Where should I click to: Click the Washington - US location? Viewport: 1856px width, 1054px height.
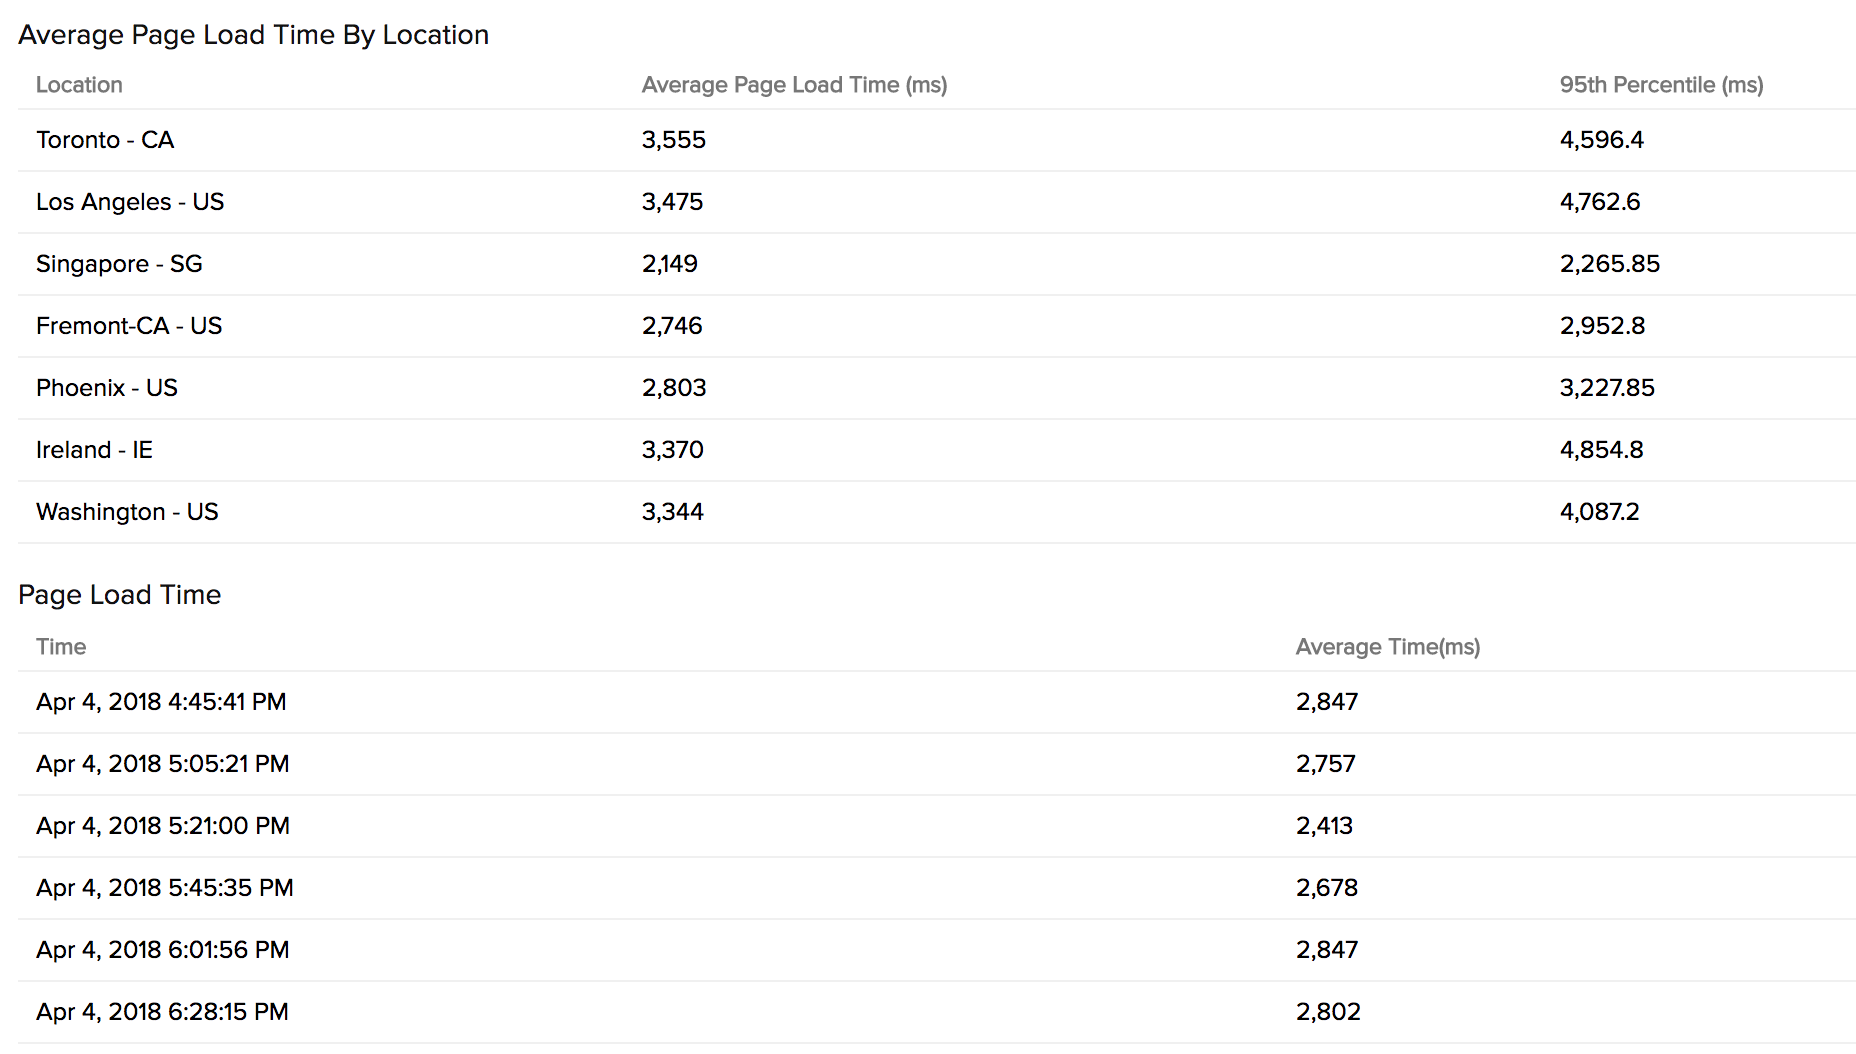point(127,512)
